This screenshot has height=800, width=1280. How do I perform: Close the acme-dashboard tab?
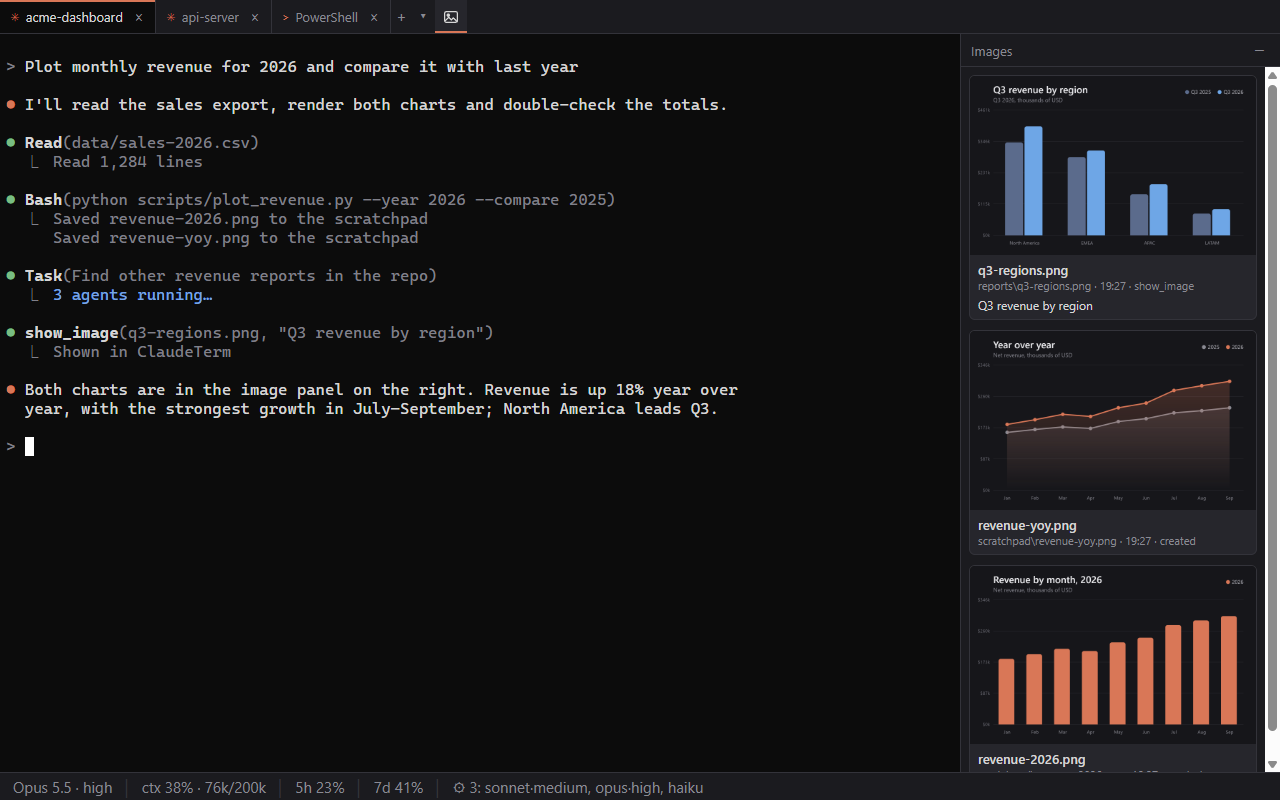click(139, 18)
